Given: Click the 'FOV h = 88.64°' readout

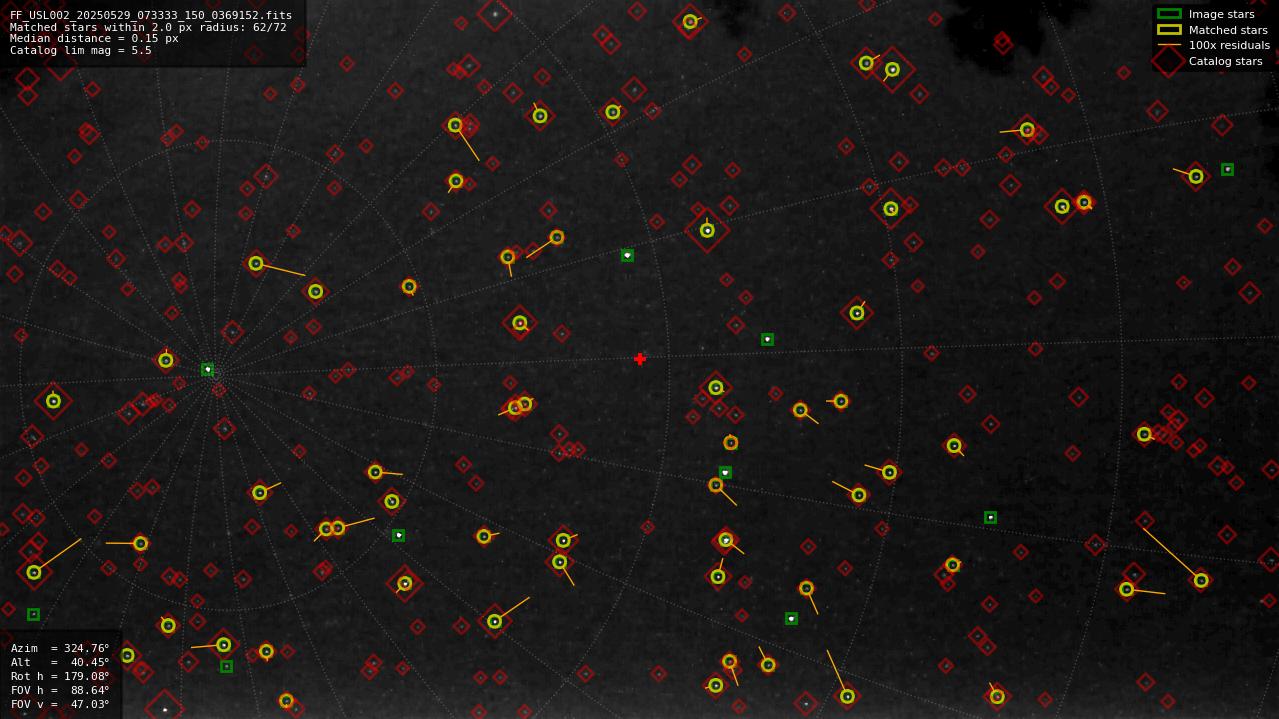Looking at the screenshot, I should (x=60, y=690).
